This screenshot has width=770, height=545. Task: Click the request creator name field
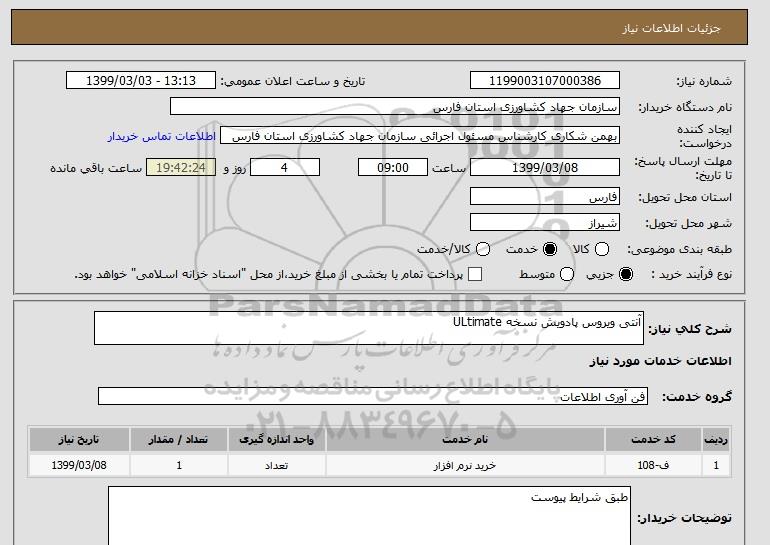pyautogui.click(x=420, y=136)
